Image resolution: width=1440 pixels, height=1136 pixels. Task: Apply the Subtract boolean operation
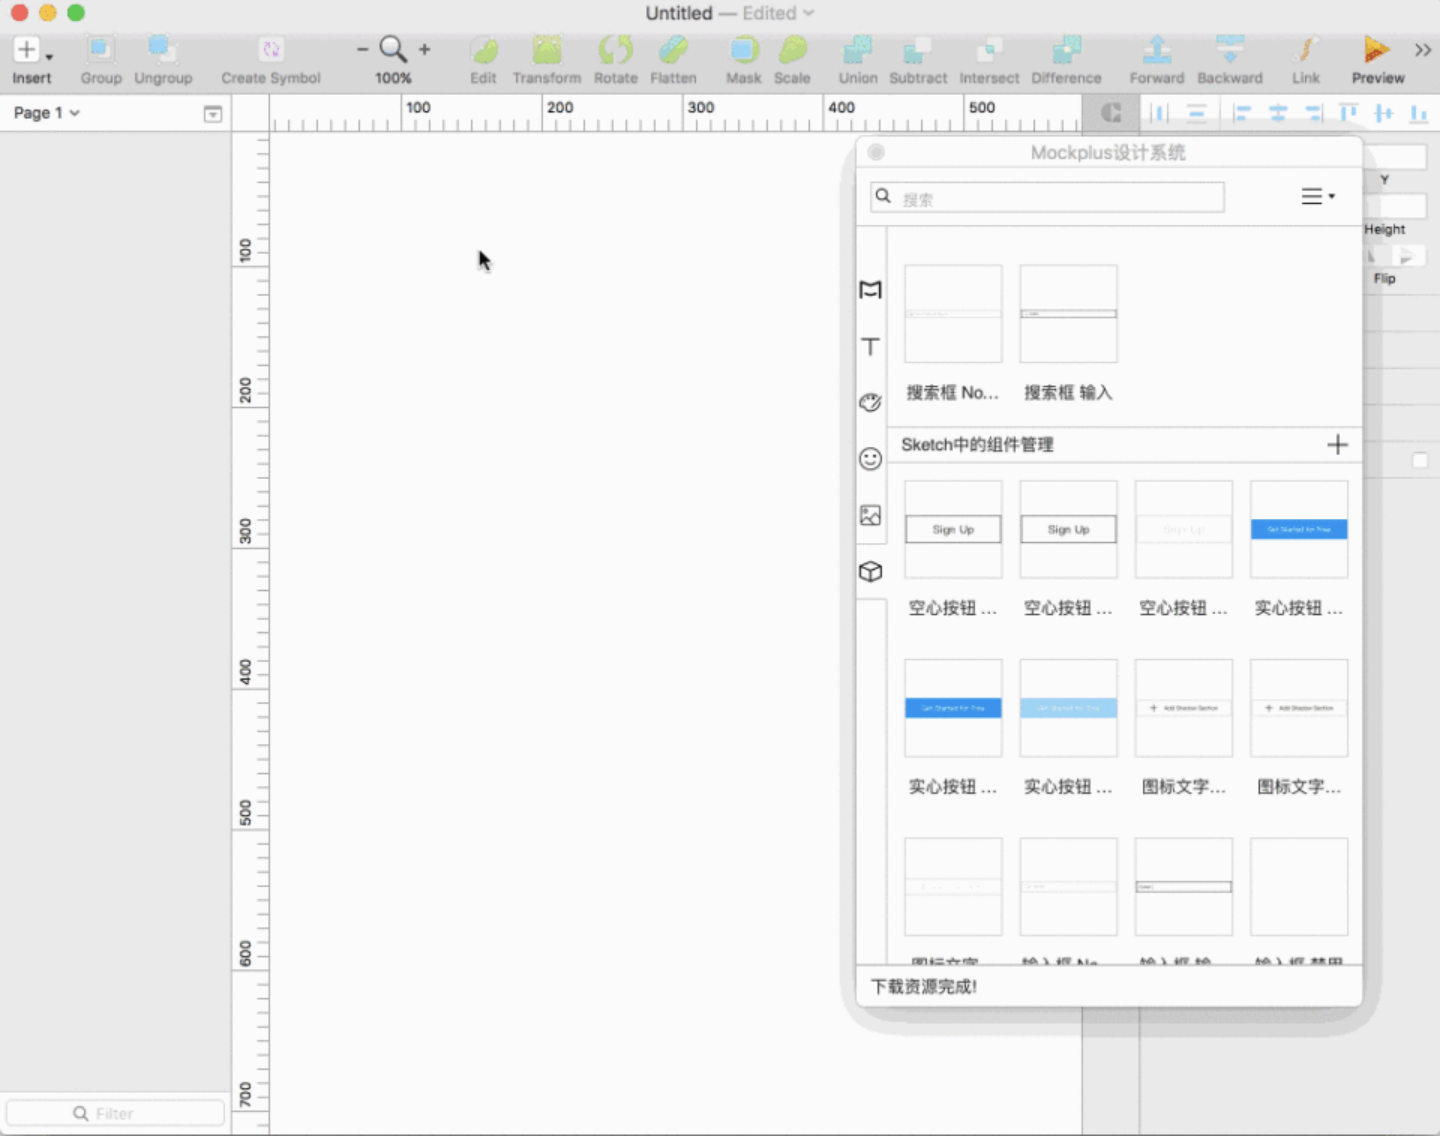point(918,49)
